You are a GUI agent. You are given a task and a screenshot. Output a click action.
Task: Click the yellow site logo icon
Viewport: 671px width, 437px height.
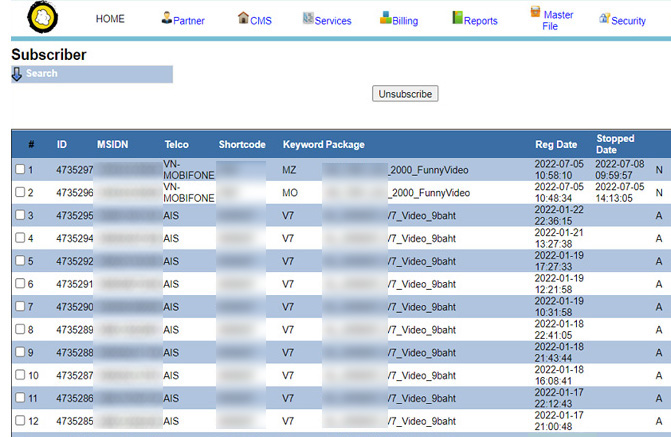(44, 18)
